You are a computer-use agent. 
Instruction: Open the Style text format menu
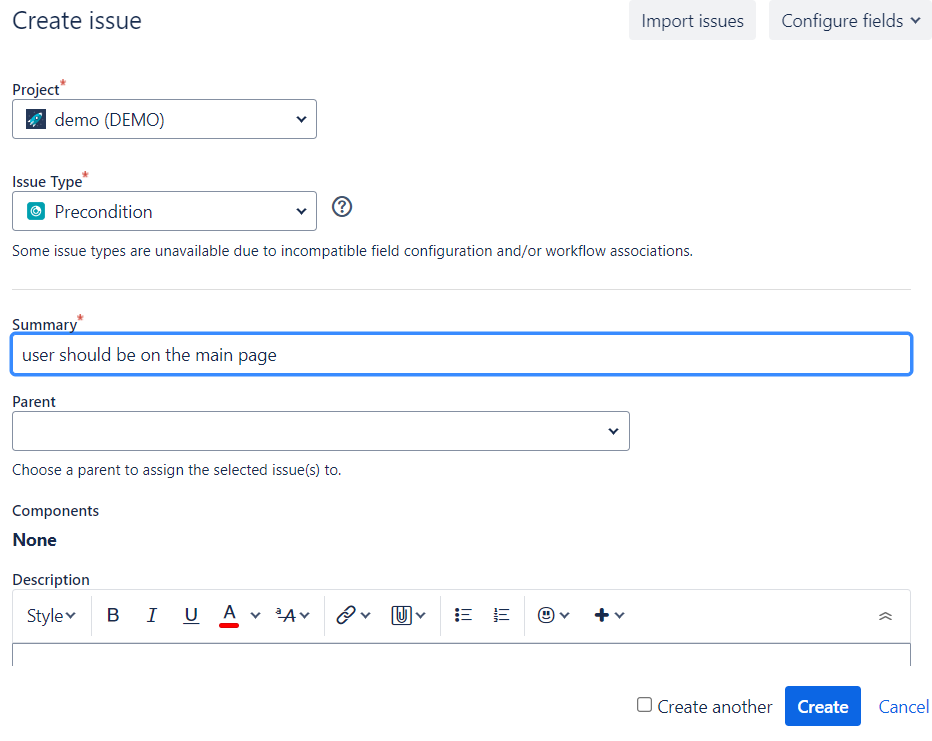pos(51,616)
